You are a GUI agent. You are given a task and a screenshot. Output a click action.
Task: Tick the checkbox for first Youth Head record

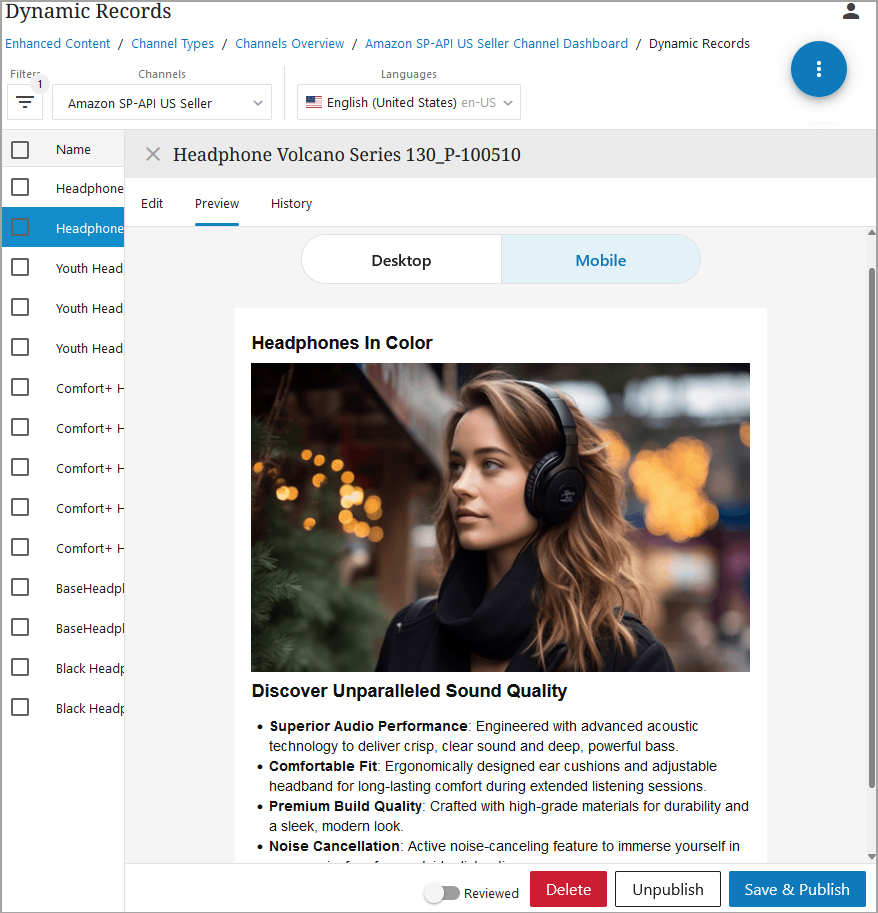click(20, 268)
